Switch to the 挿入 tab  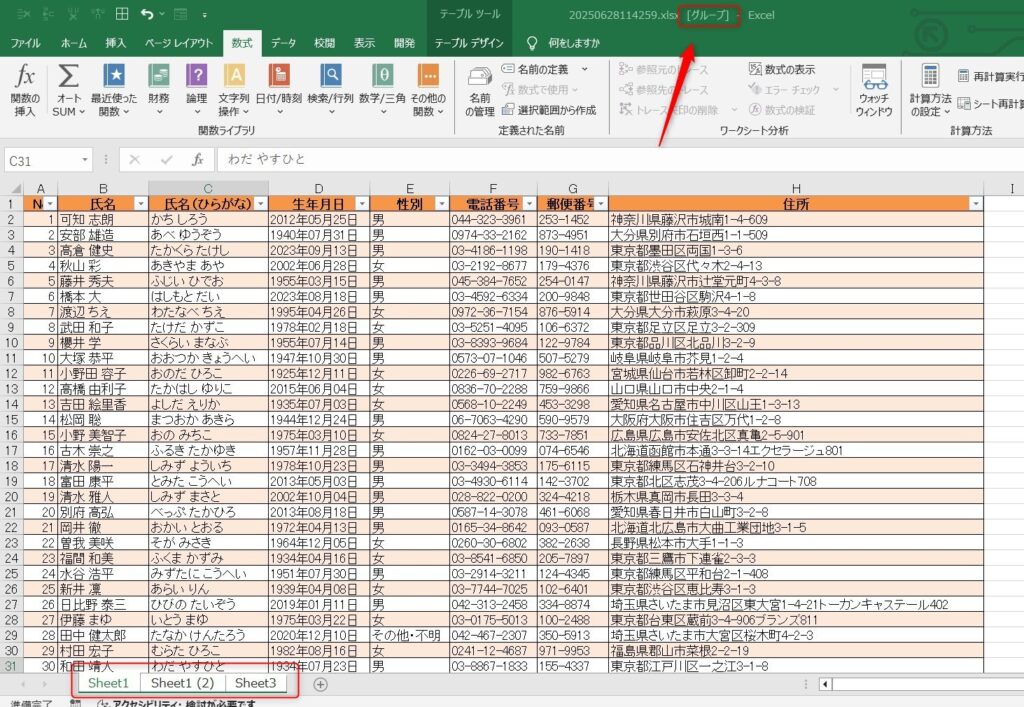tap(116, 43)
